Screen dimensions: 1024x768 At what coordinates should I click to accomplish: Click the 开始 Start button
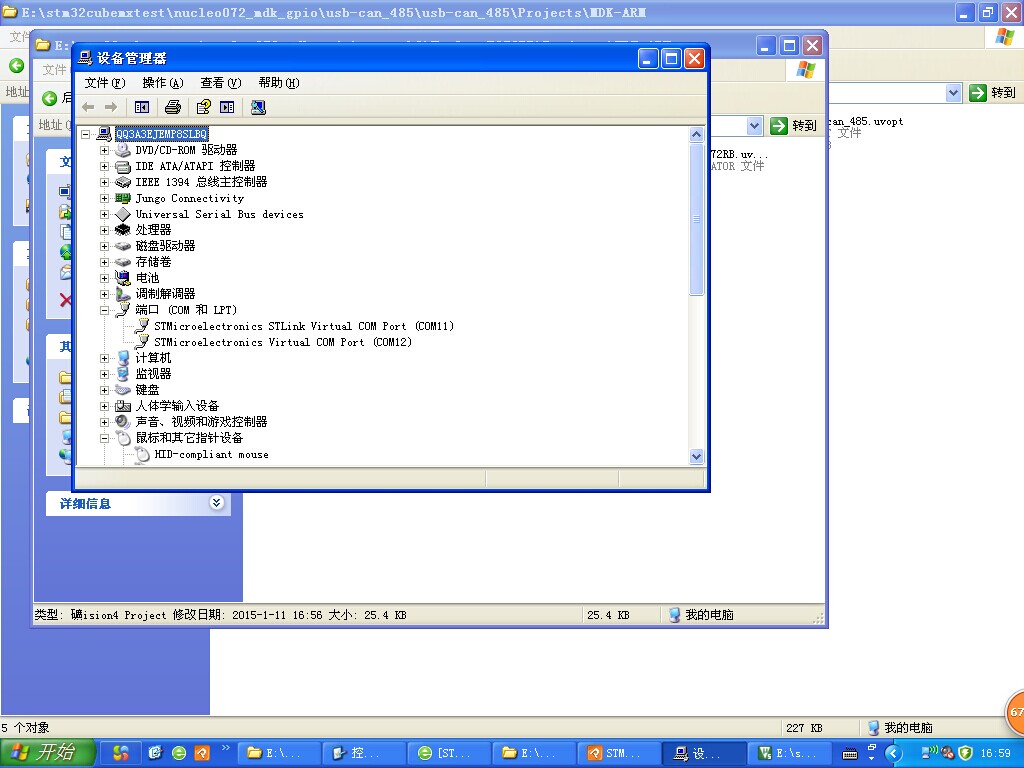click(x=47, y=753)
